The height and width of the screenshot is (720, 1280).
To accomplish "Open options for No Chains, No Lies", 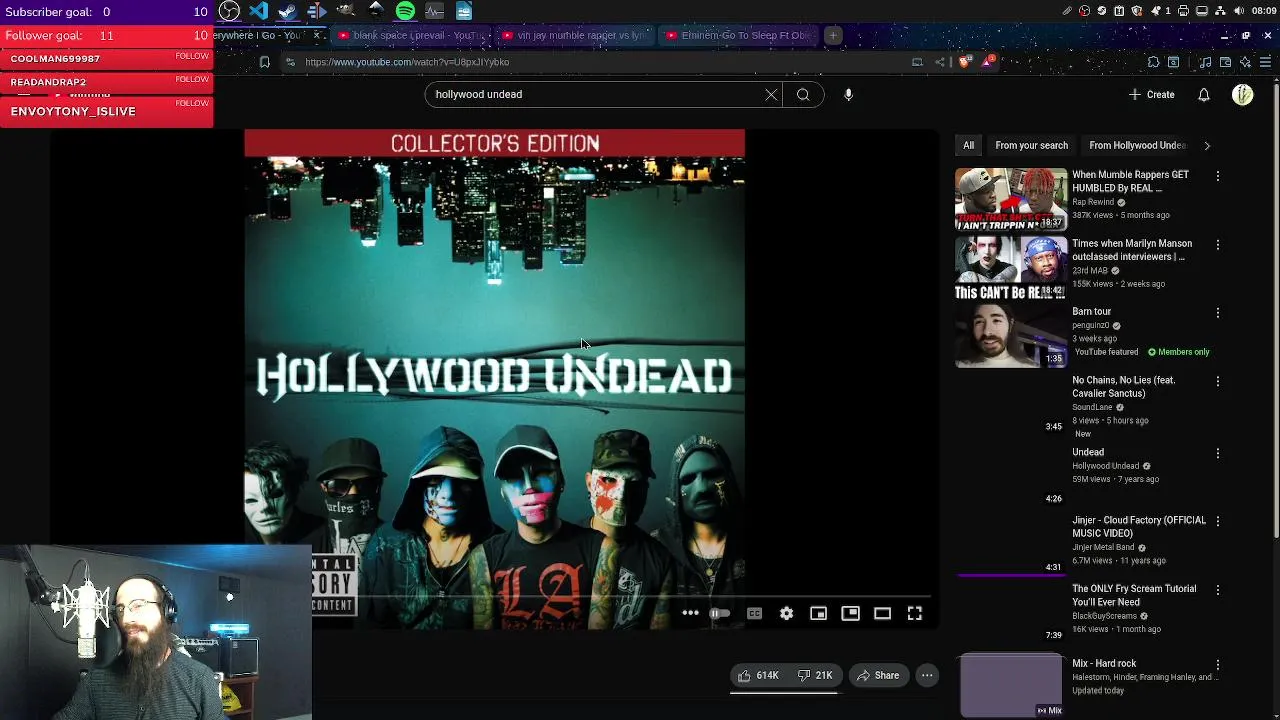I will click(1217, 382).
